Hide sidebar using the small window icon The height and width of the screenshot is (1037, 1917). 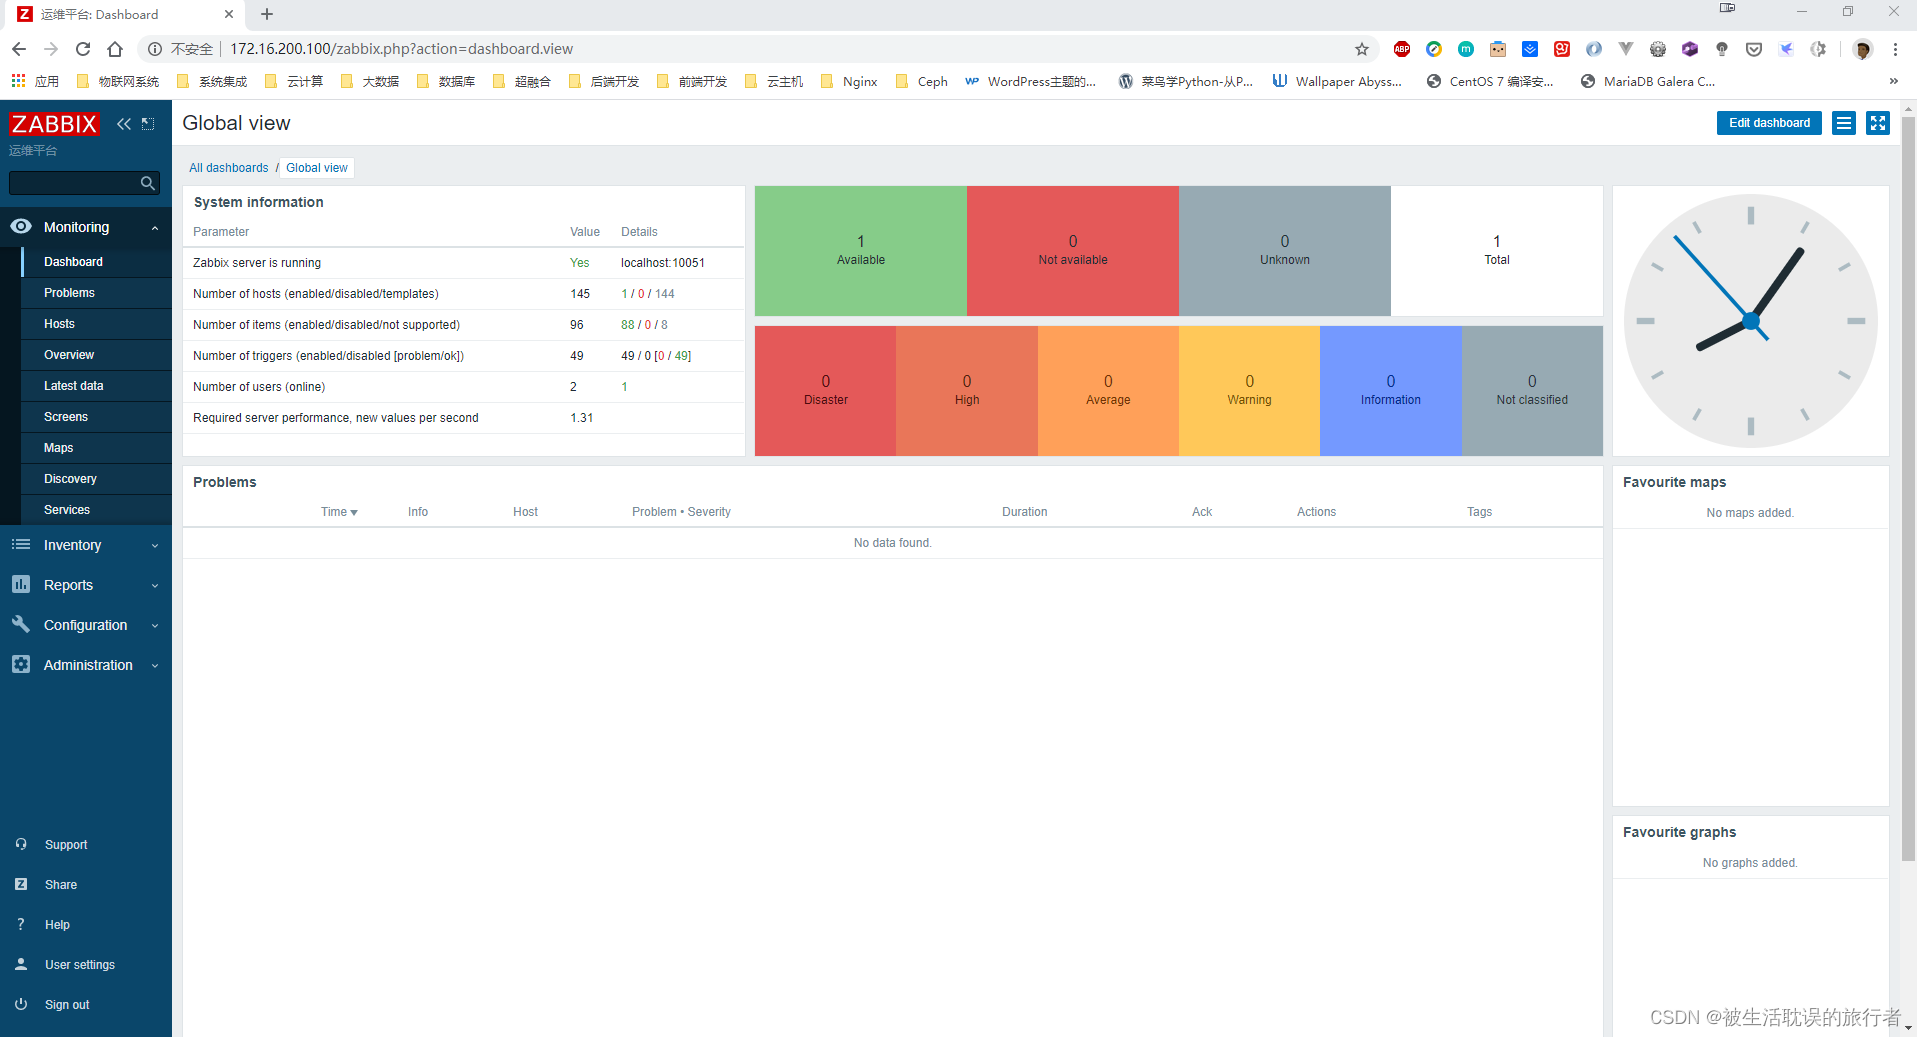point(148,124)
